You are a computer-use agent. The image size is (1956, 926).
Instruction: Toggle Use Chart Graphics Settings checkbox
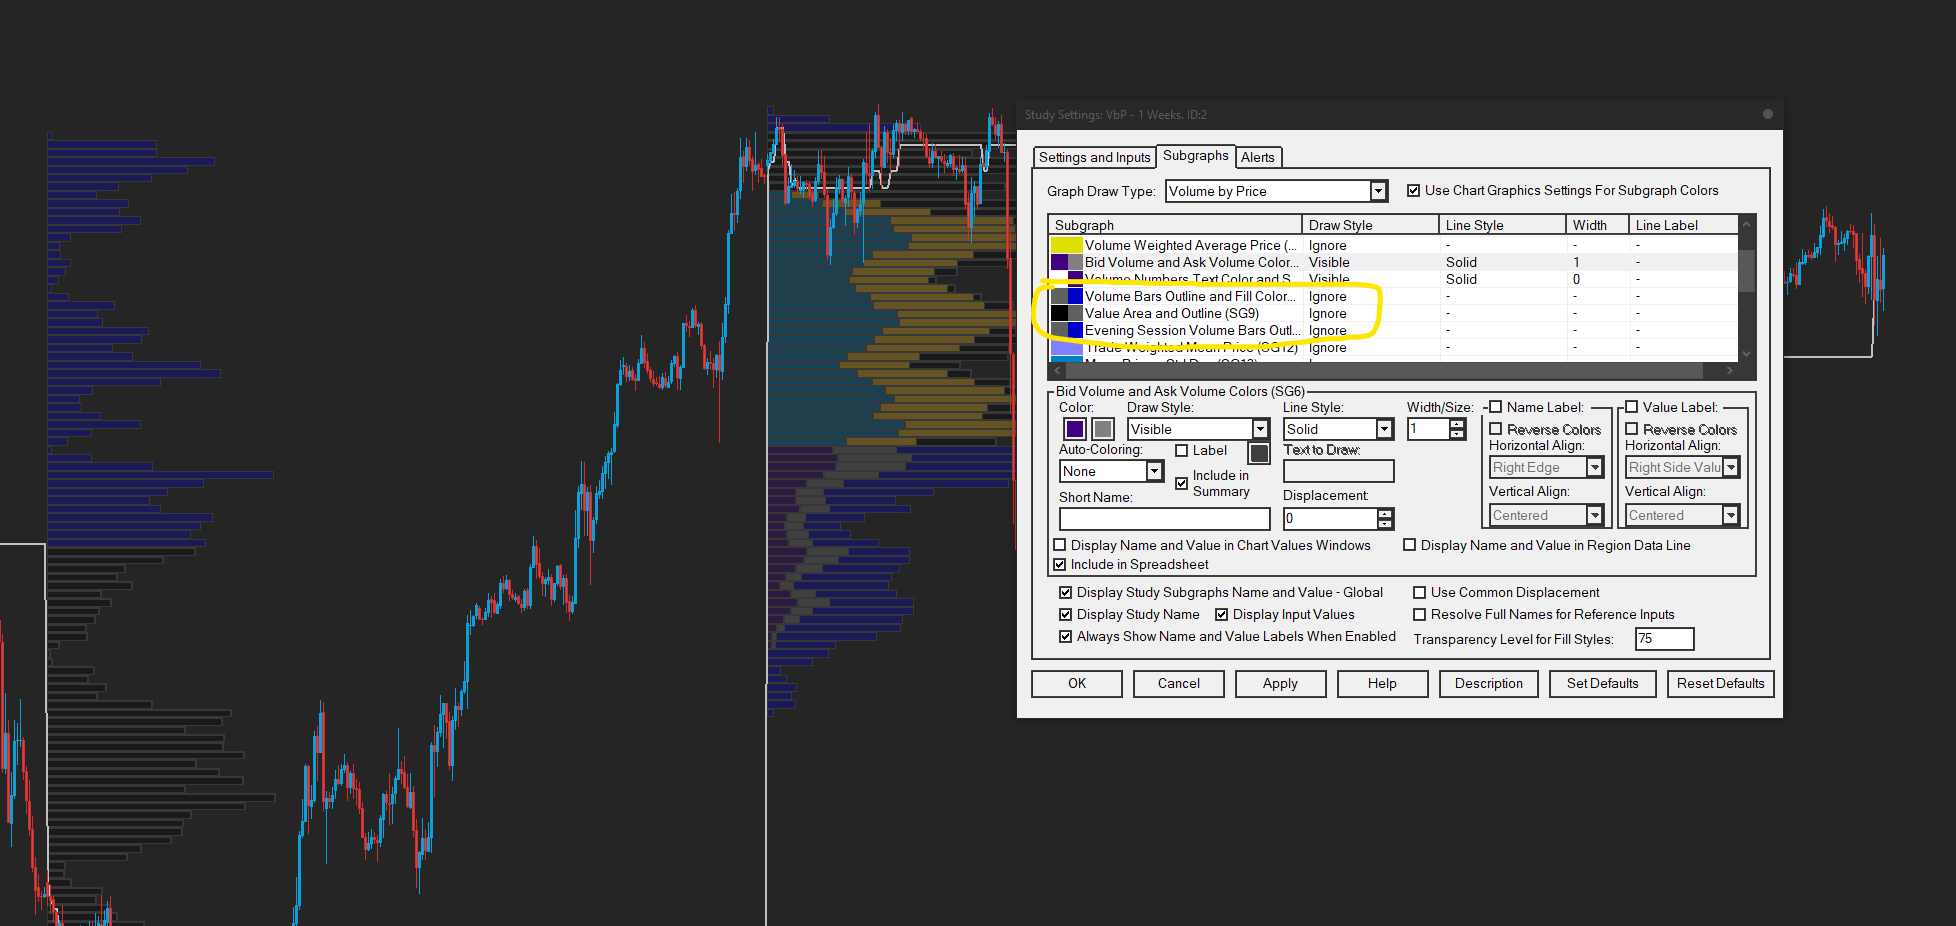pyautogui.click(x=1414, y=191)
